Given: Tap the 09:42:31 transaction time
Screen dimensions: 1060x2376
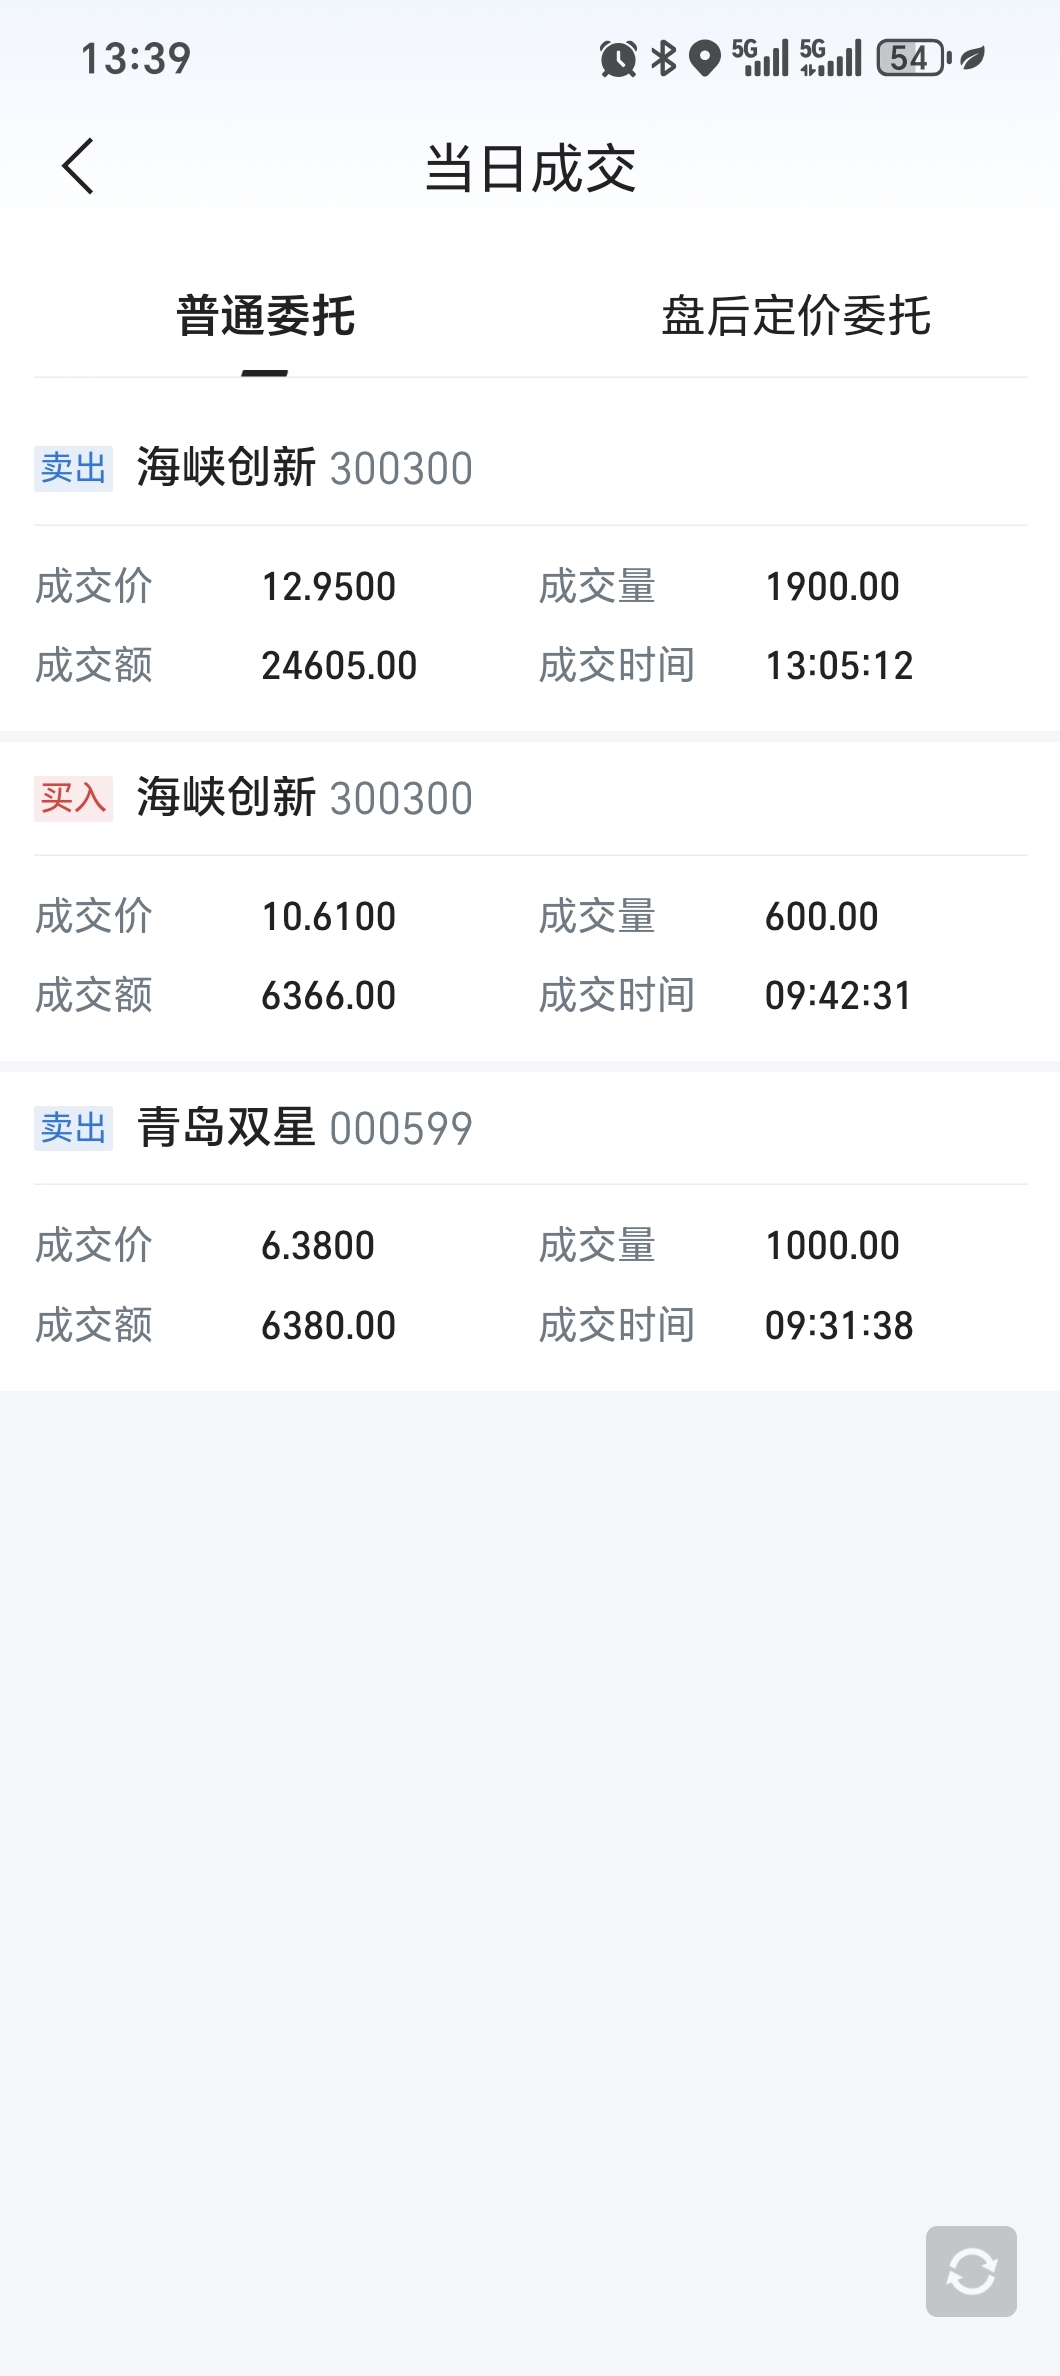Looking at the screenshot, I should pyautogui.click(x=838, y=996).
